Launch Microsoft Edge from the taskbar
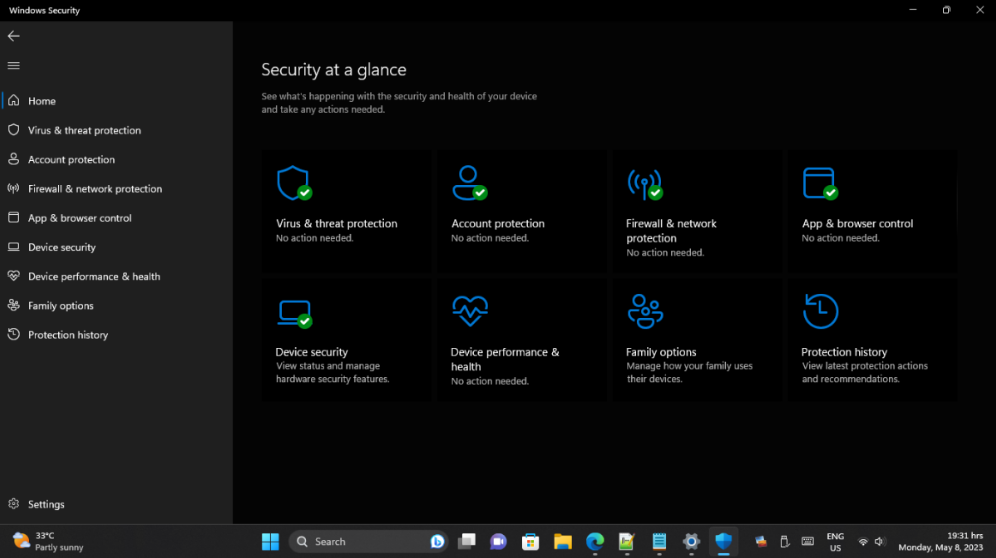Screen dimensions: 996x558 pos(595,541)
